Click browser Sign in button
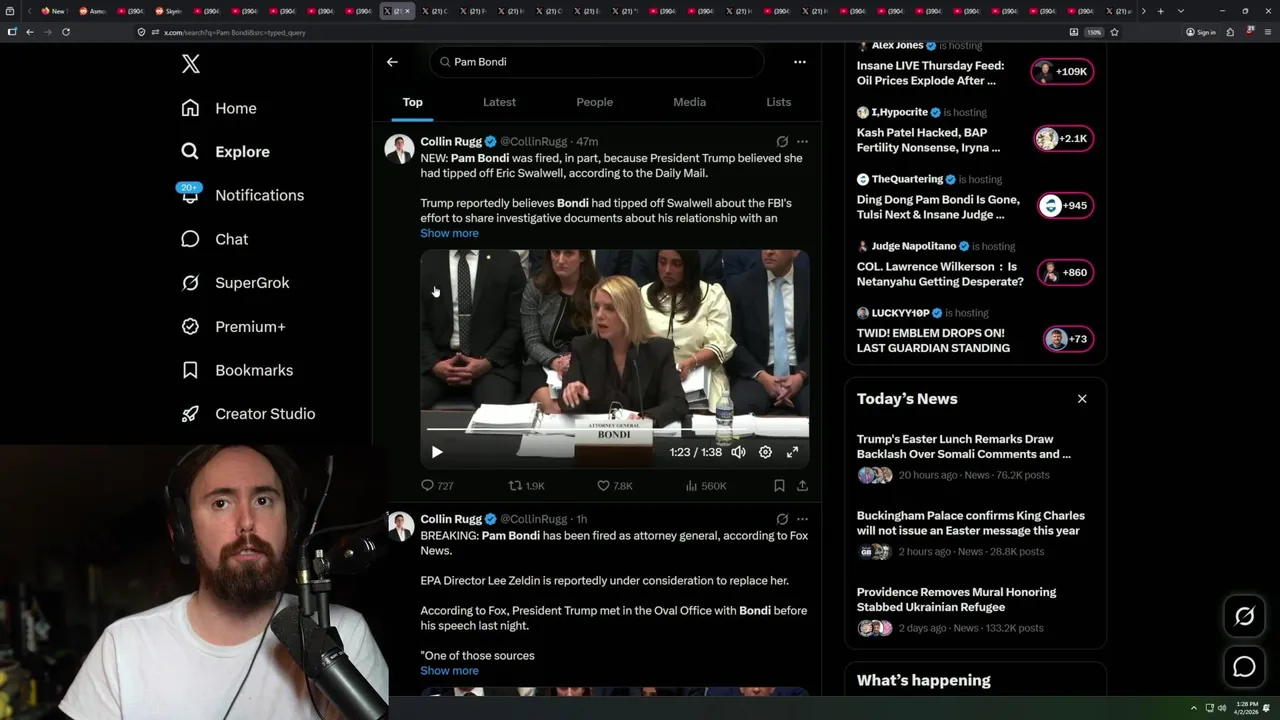 click(x=1201, y=32)
